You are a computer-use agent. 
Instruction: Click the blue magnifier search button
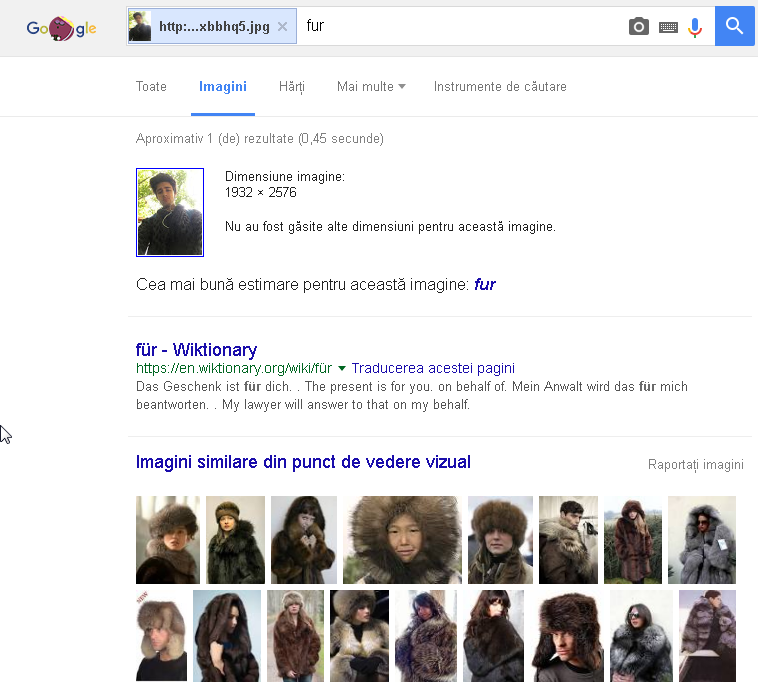(734, 26)
